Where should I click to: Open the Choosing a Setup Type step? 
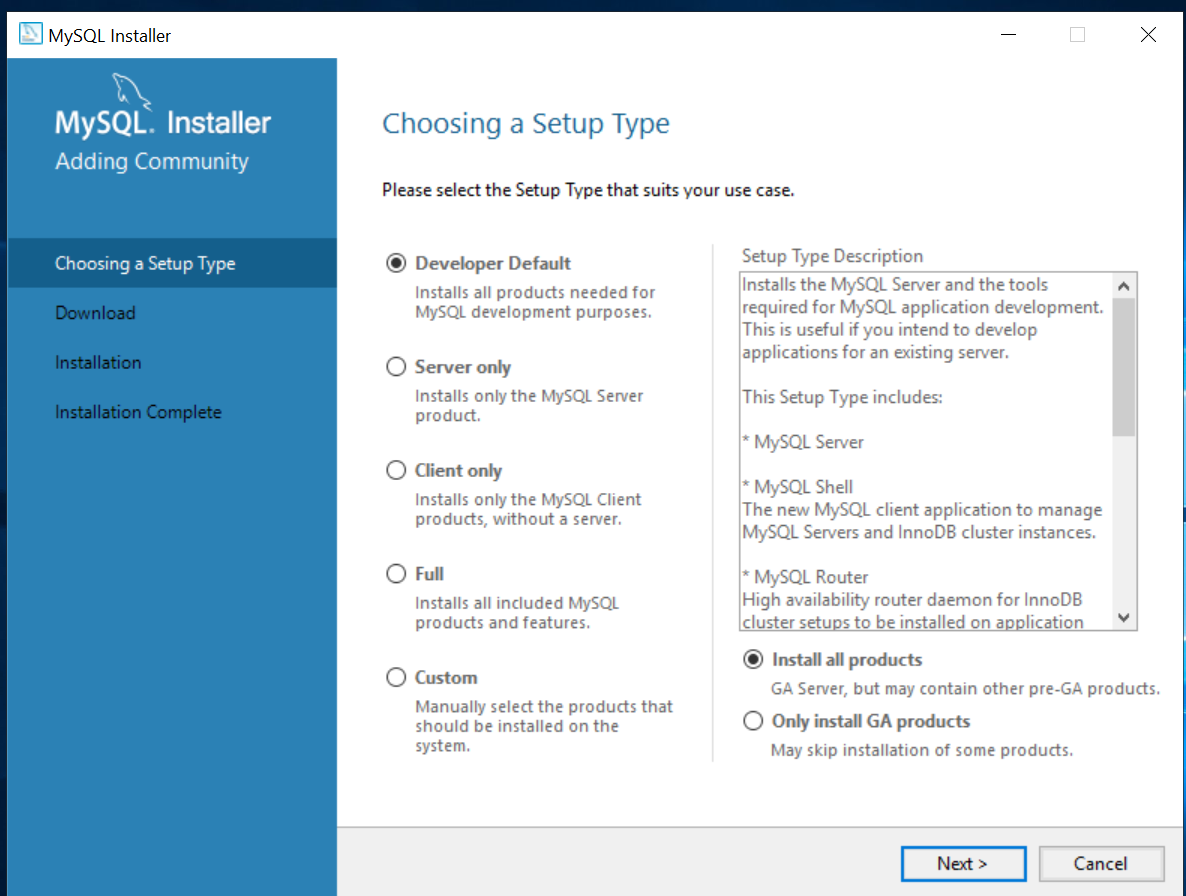tap(145, 264)
